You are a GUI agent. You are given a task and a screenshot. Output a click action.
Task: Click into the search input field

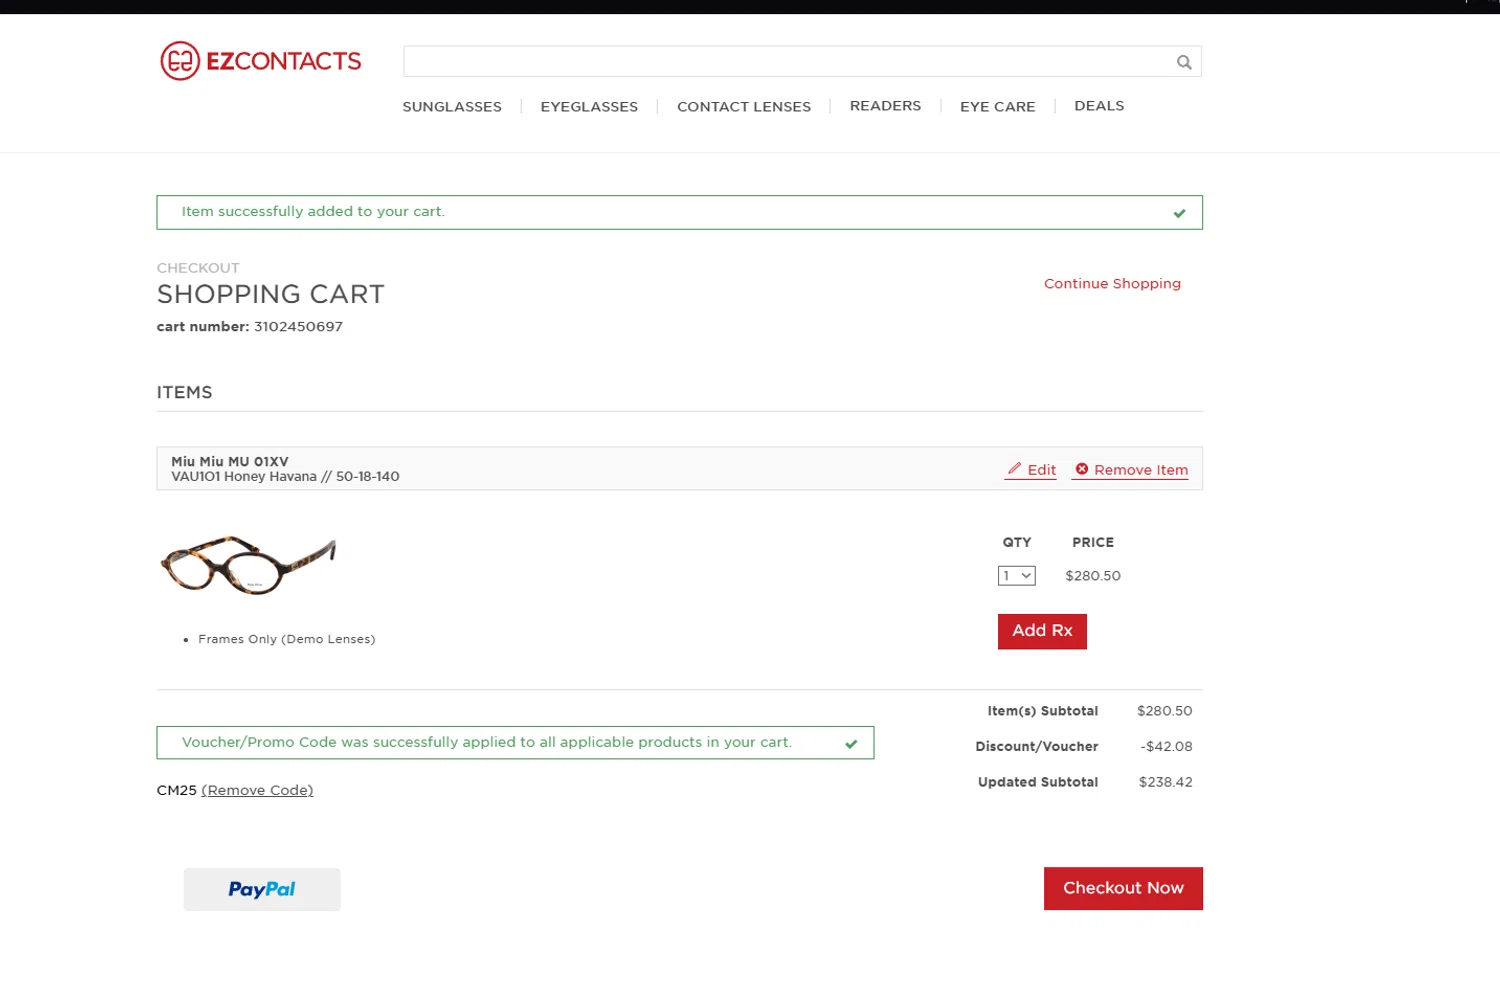click(785, 62)
